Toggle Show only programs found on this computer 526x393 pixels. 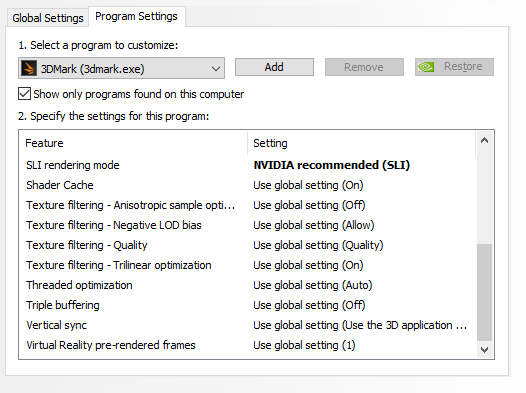[x=24, y=94]
